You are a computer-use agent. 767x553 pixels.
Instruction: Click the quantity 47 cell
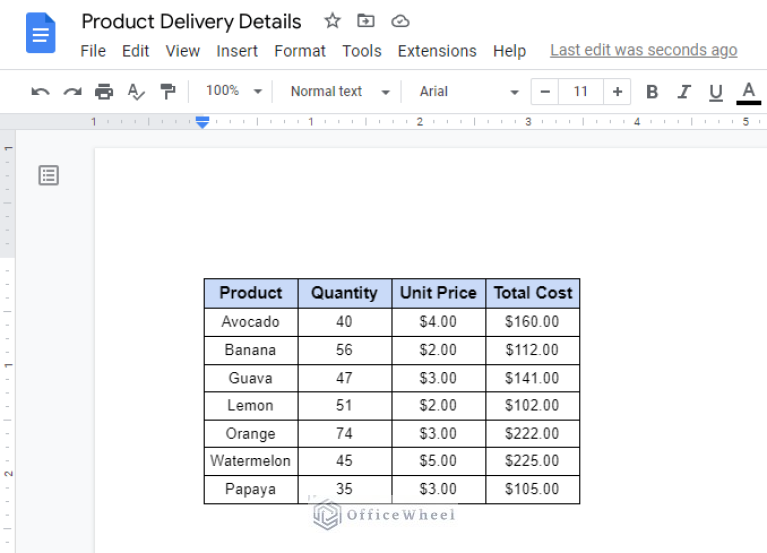pyautogui.click(x=344, y=378)
